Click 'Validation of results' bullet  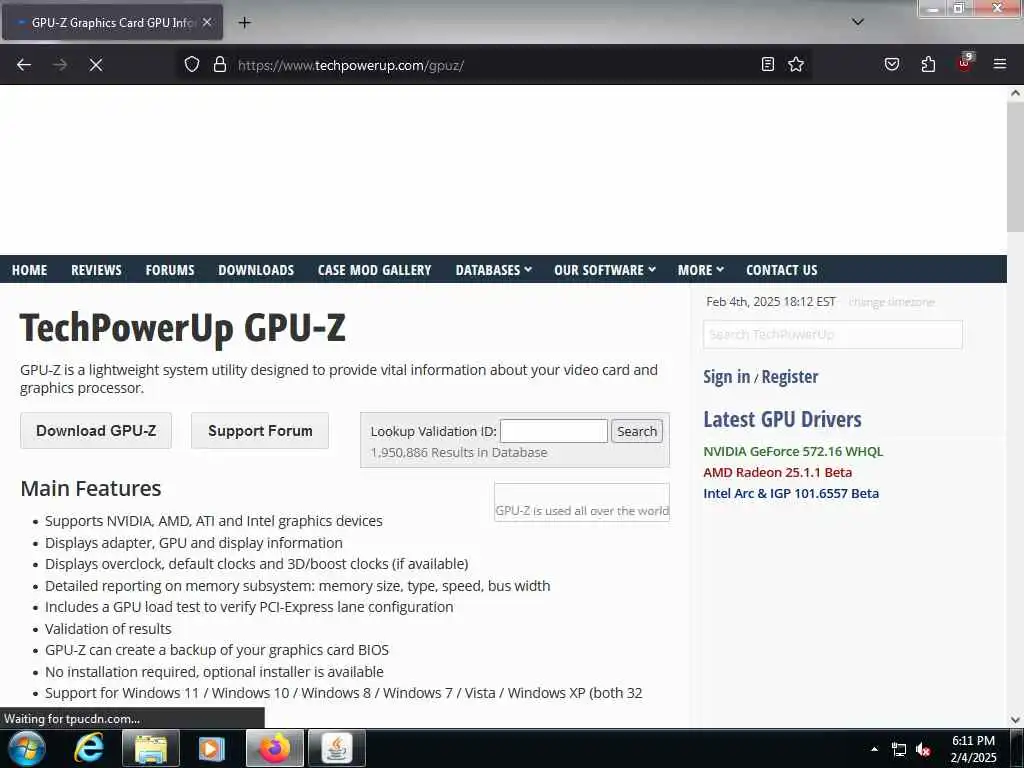click(108, 629)
